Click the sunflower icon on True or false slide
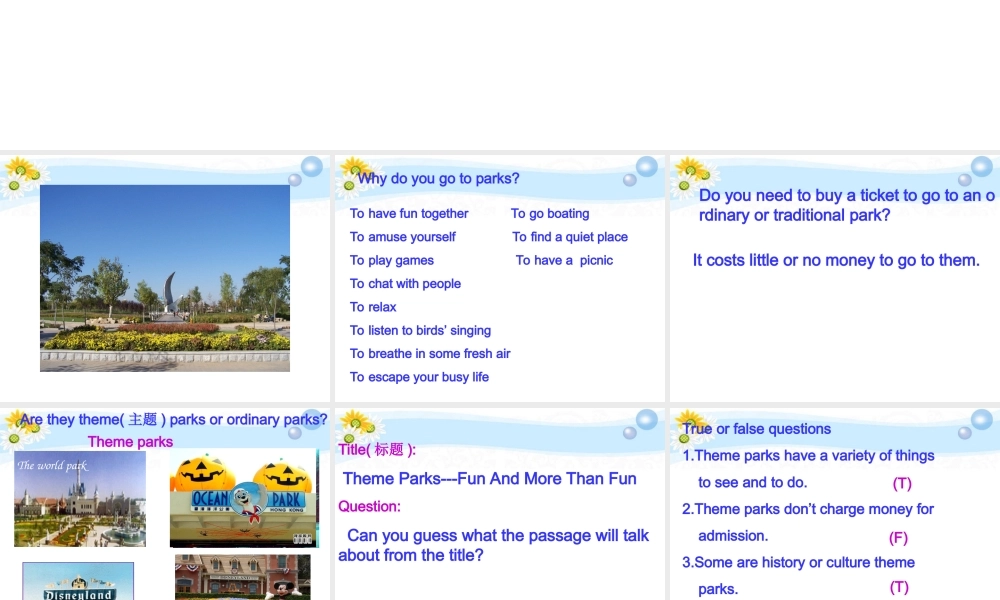Screen dimensions: 1000x600 tap(691, 425)
